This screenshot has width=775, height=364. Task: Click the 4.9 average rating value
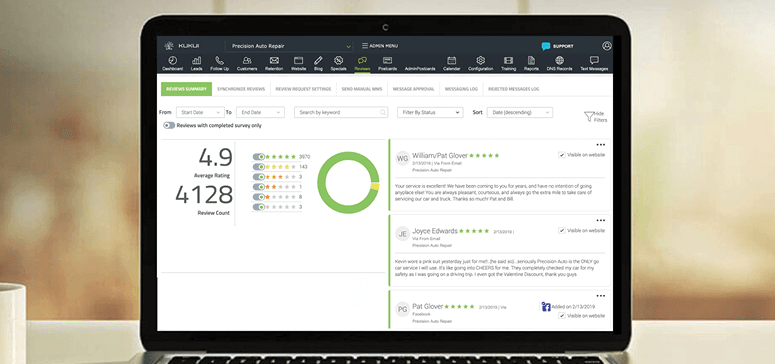point(215,158)
